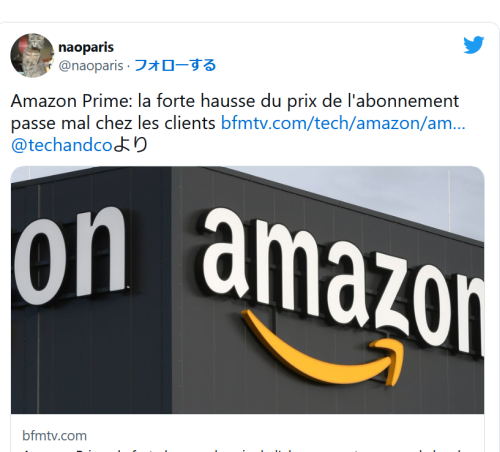This screenshot has height=452, width=500.
Task: Follow the account via フォローする
Action: 175,65
